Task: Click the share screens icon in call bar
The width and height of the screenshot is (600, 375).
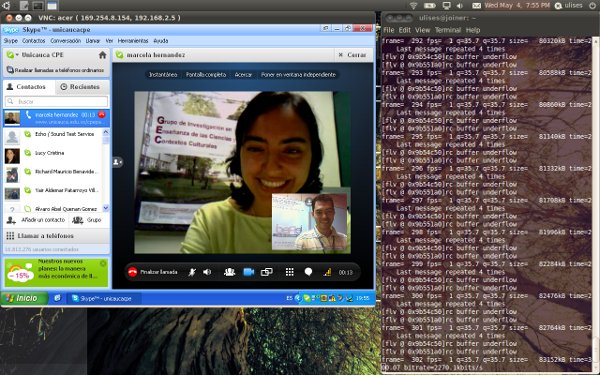Action: [267, 272]
